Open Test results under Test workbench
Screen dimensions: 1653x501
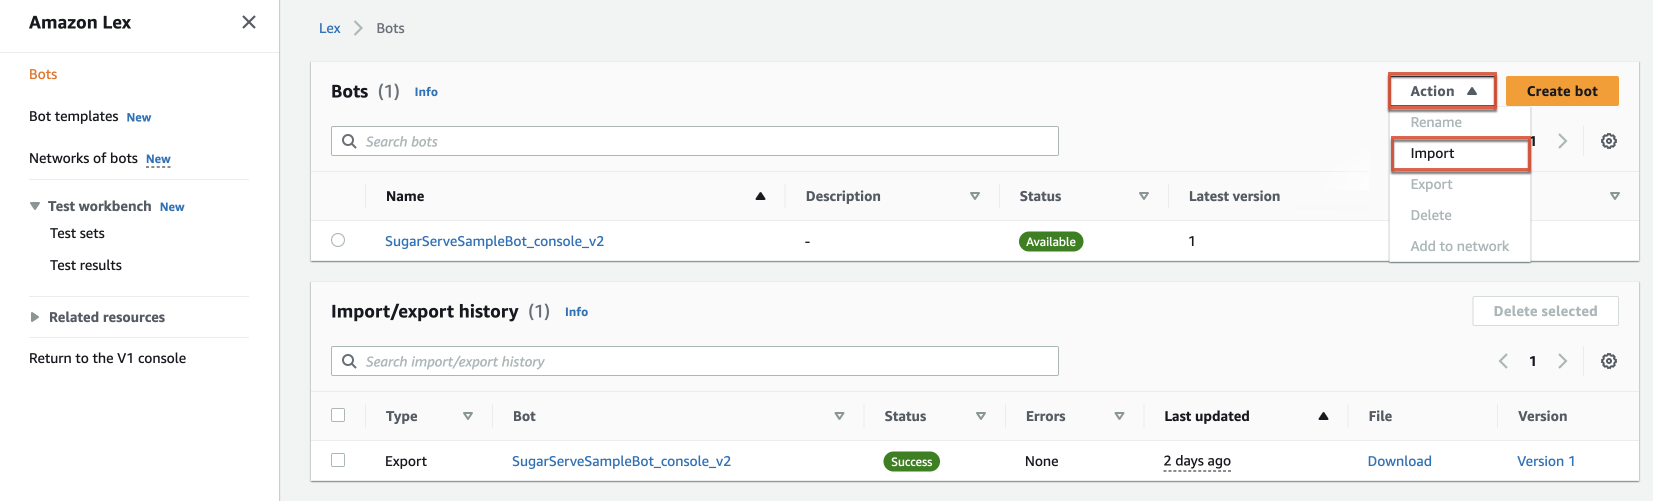click(86, 265)
